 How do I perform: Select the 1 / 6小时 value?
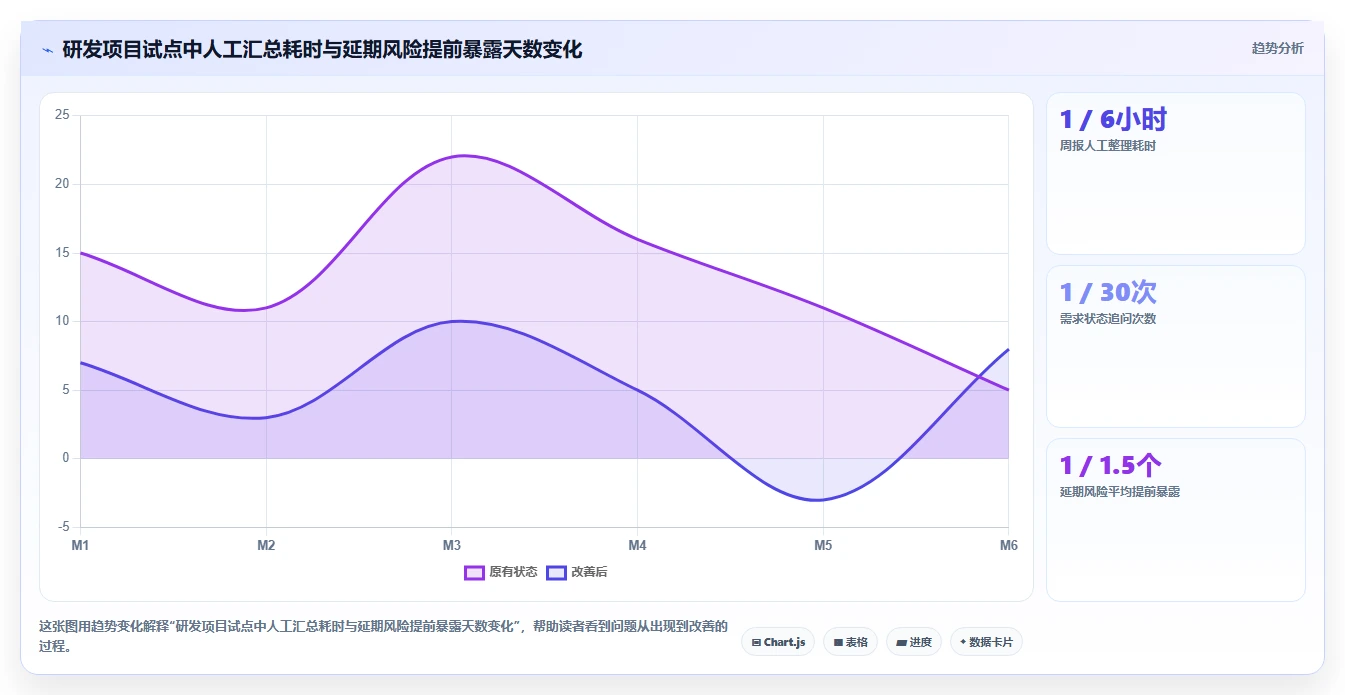1113,119
